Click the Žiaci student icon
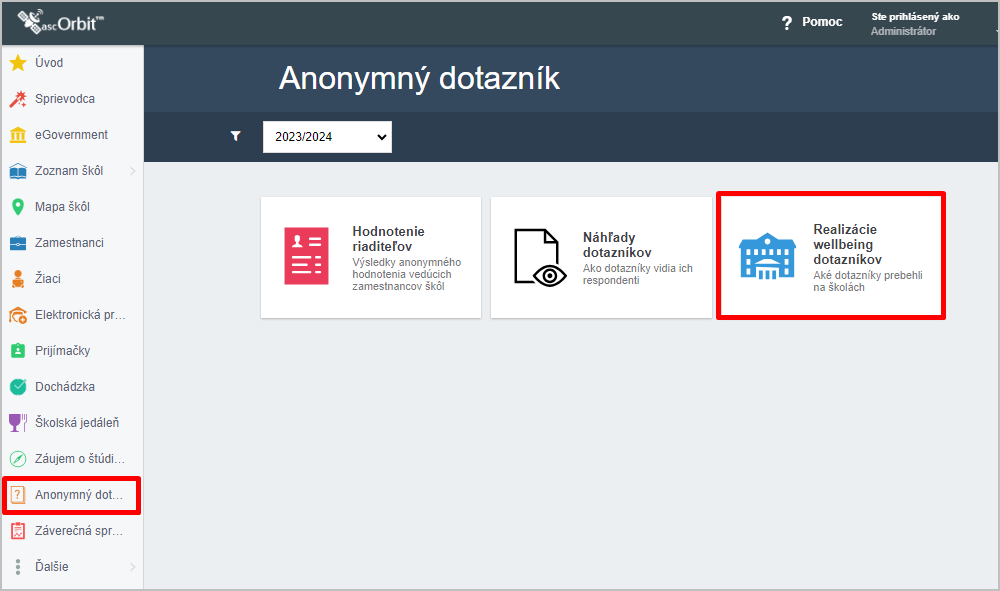 18,279
